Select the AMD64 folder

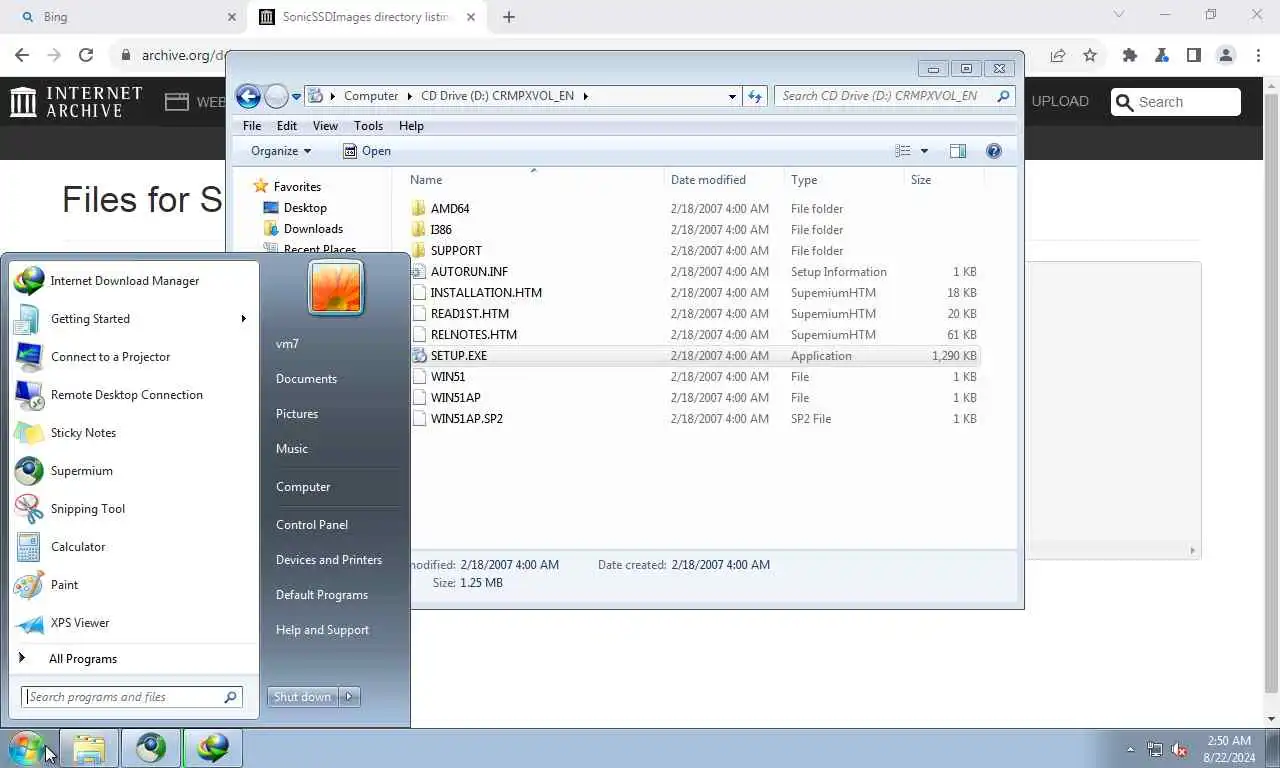point(695,209)
